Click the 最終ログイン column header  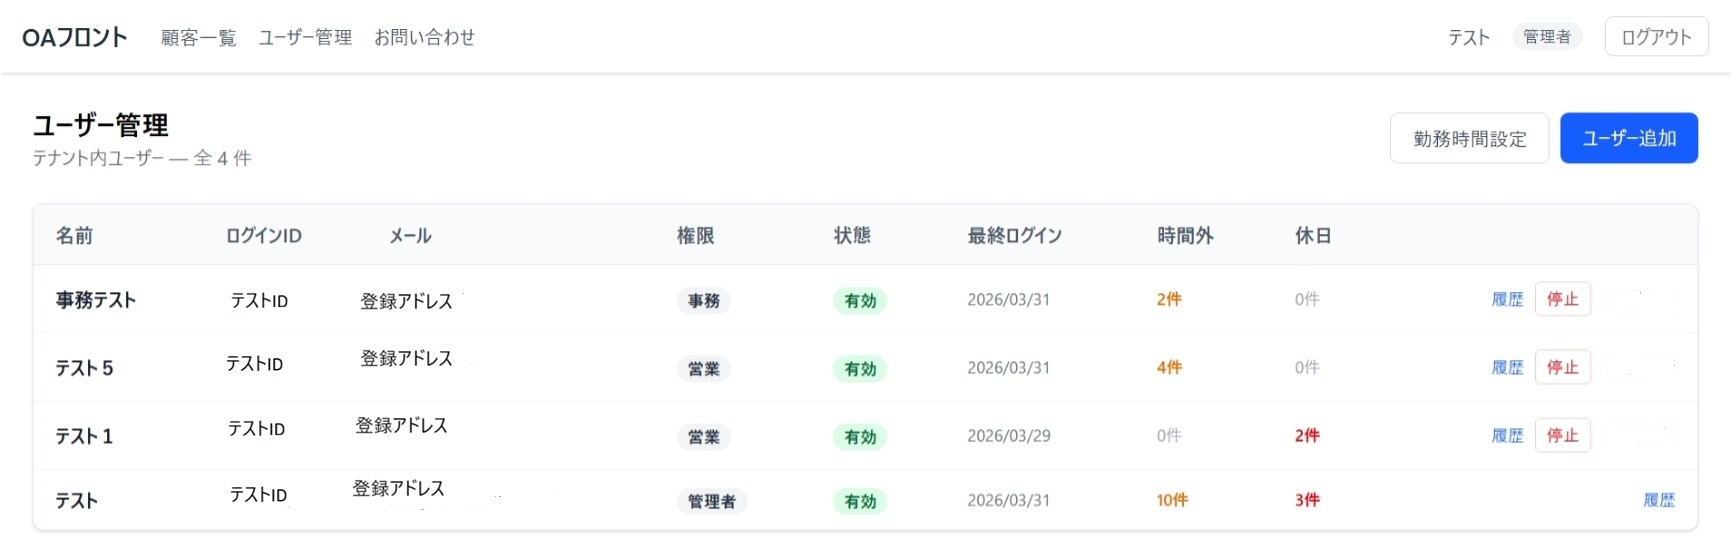pos(1014,236)
